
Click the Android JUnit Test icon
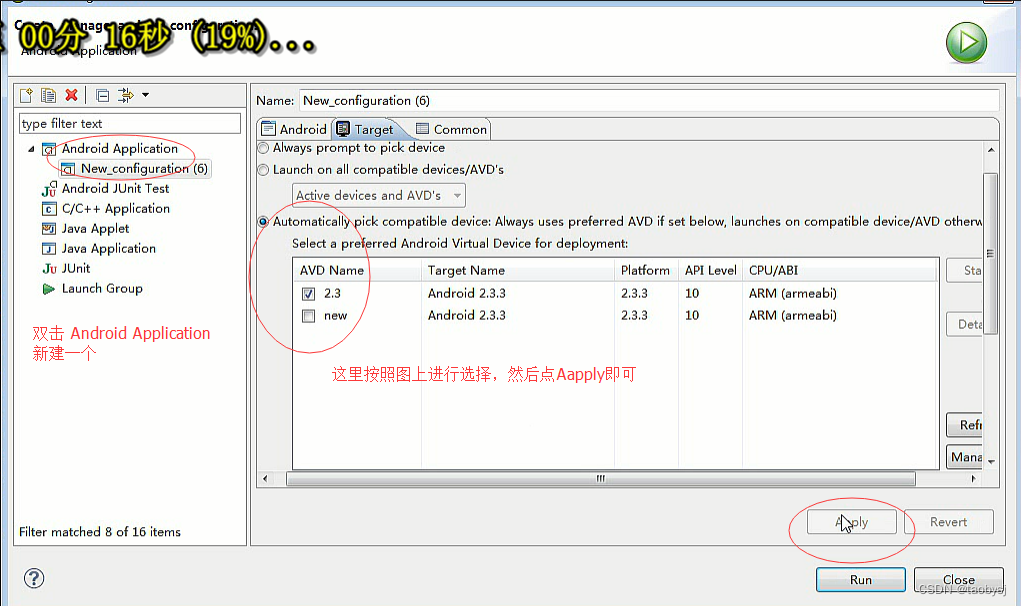pyautogui.click(x=49, y=189)
